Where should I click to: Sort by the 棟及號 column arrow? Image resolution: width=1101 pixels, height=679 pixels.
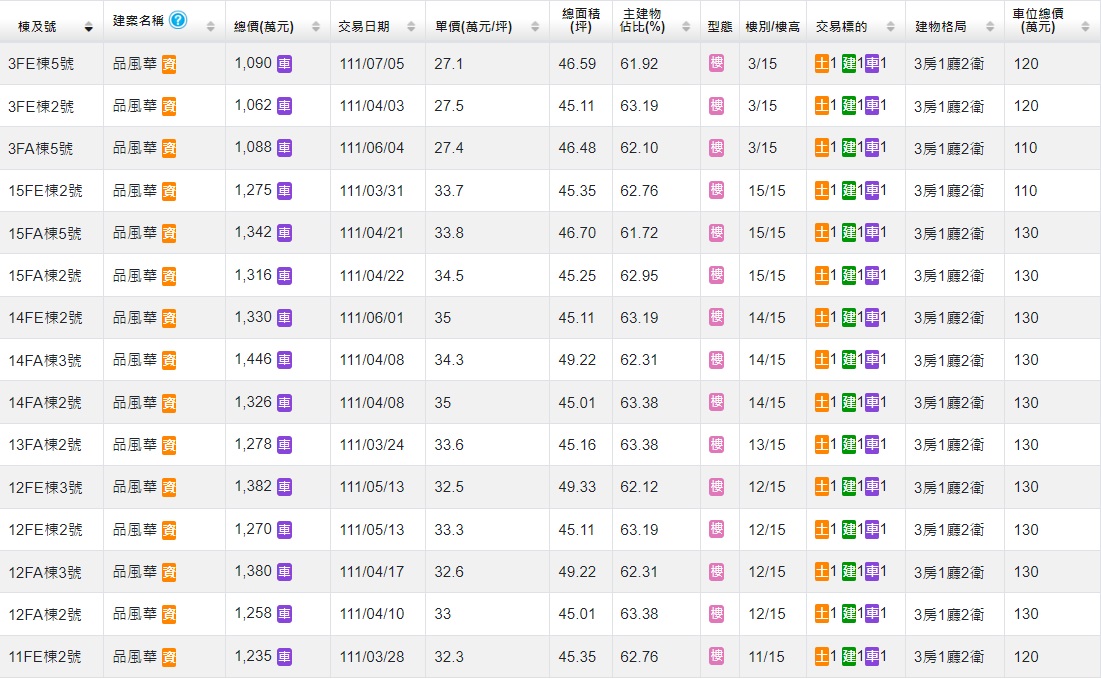(x=89, y=27)
